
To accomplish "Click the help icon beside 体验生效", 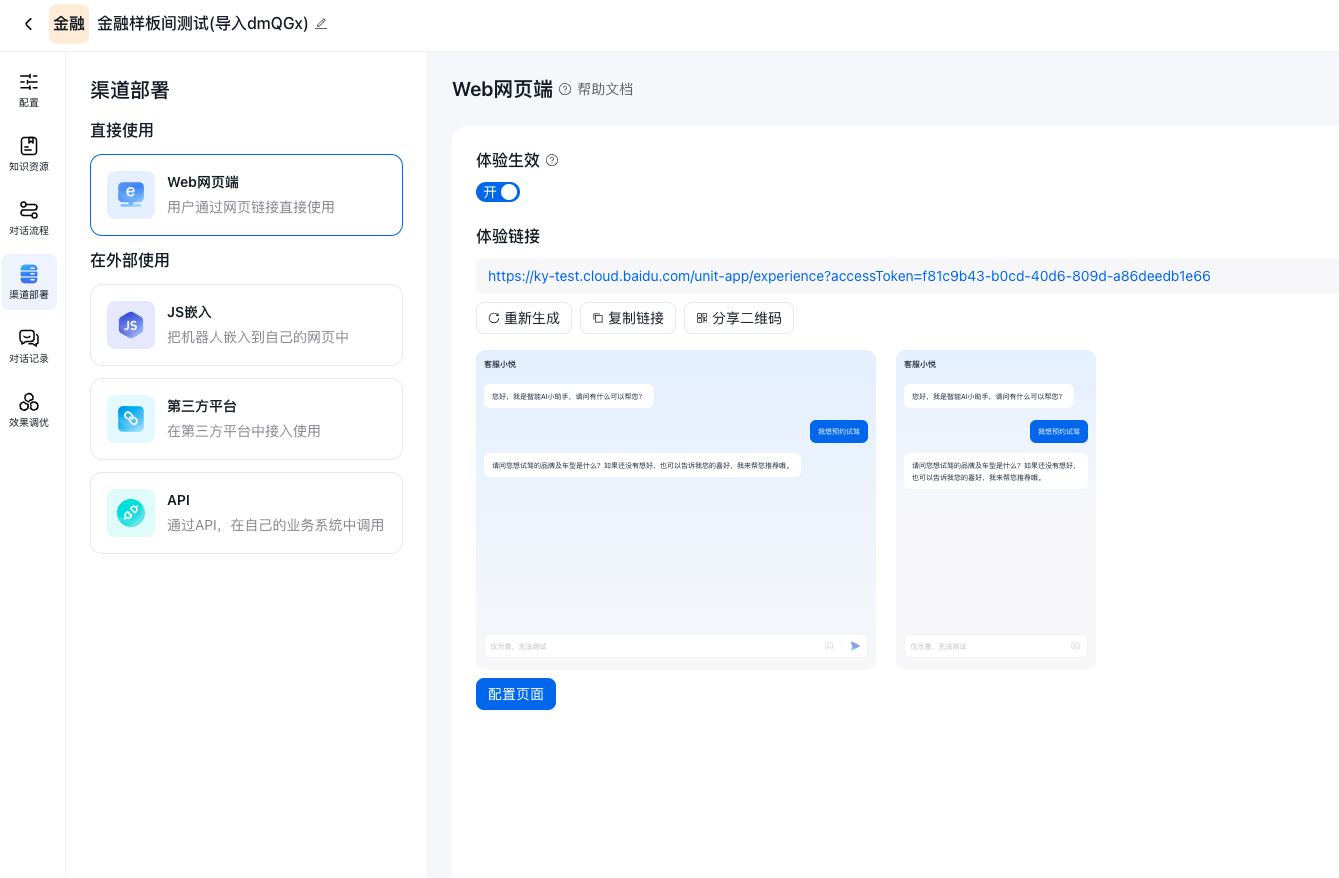I will click(552, 160).
